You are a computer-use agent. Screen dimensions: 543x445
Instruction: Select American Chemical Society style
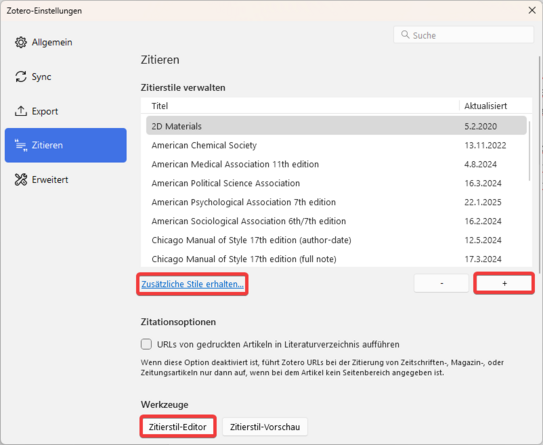pyautogui.click(x=336, y=145)
